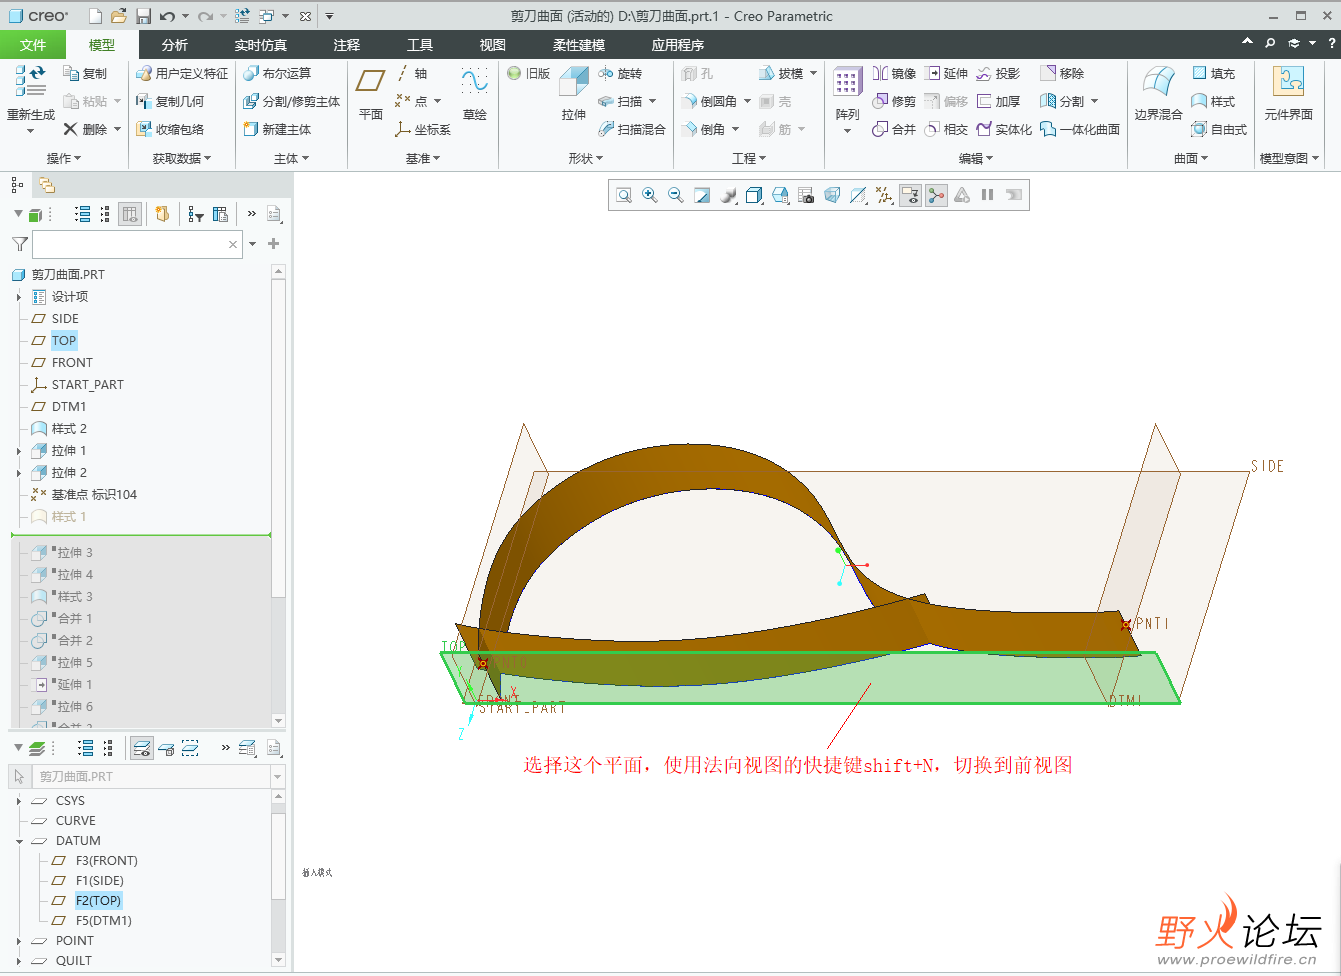This screenshot has width=1341, height=976.
Task: Expand the CSYS layer group
Action: pyautogui.click(x=19, y=801)
